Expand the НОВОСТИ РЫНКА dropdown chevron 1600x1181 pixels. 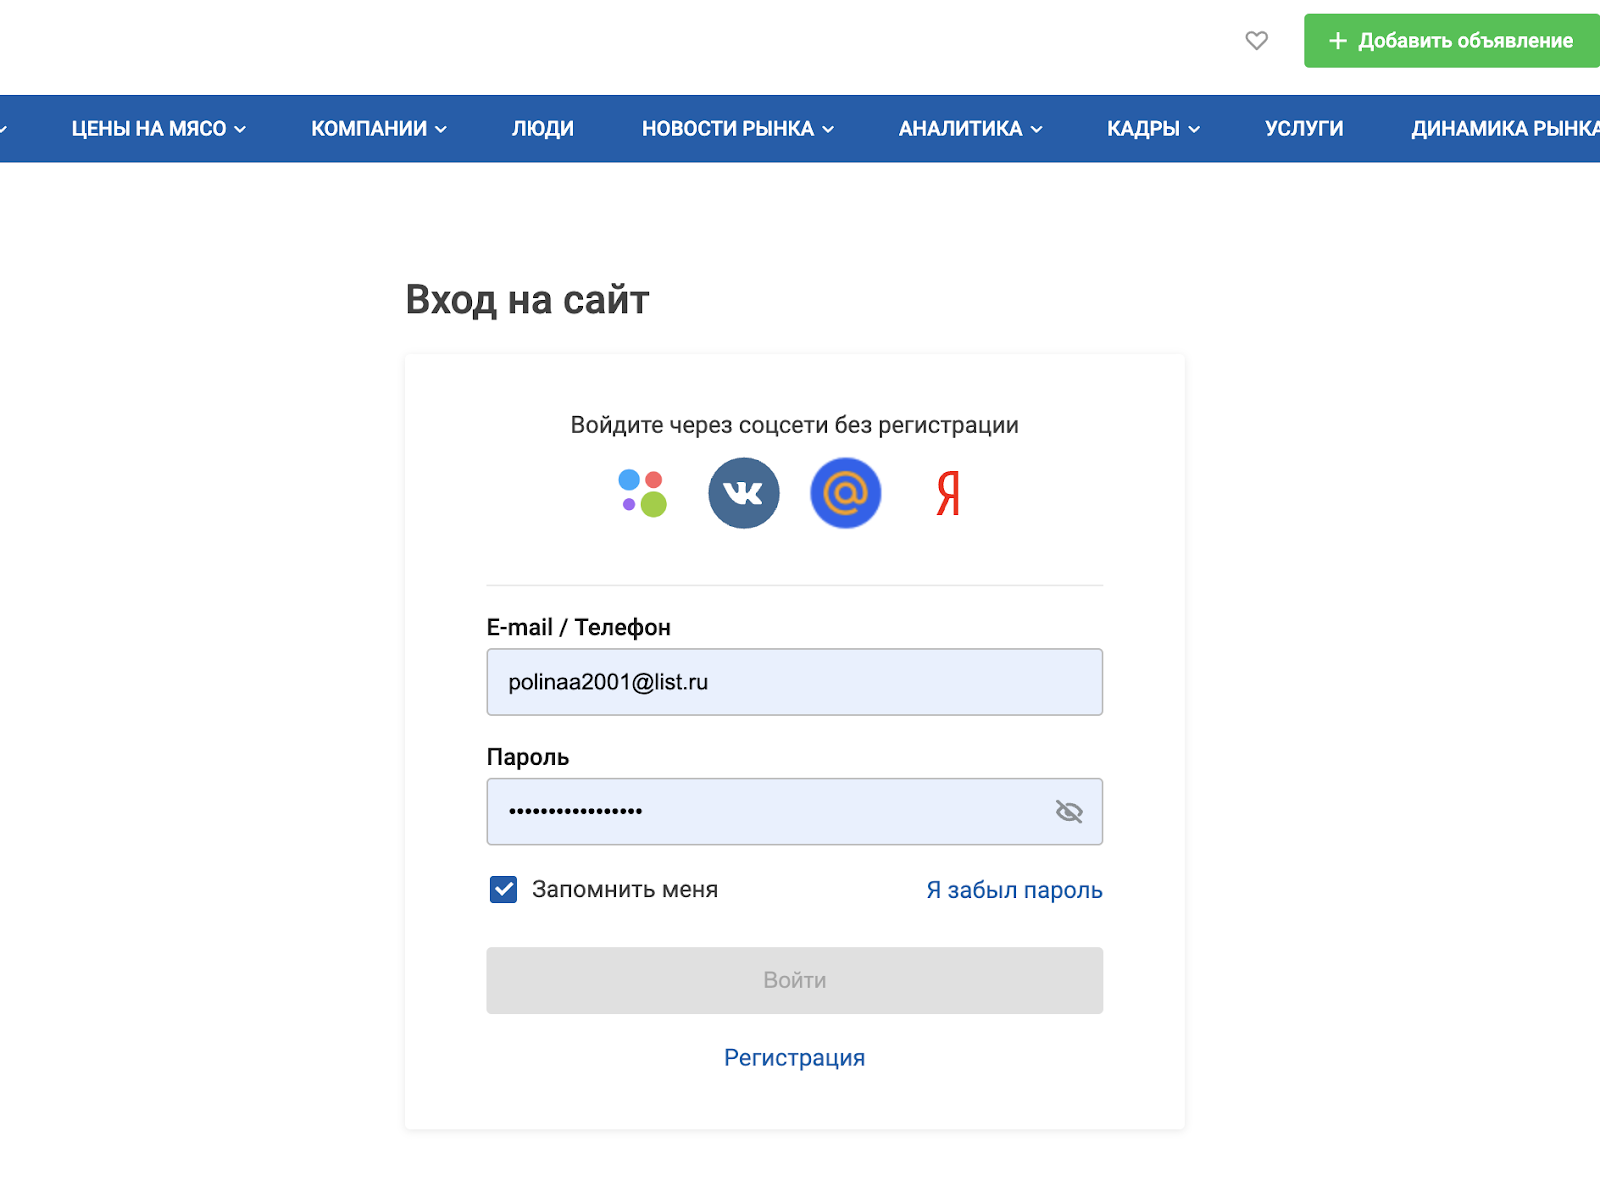828,129
